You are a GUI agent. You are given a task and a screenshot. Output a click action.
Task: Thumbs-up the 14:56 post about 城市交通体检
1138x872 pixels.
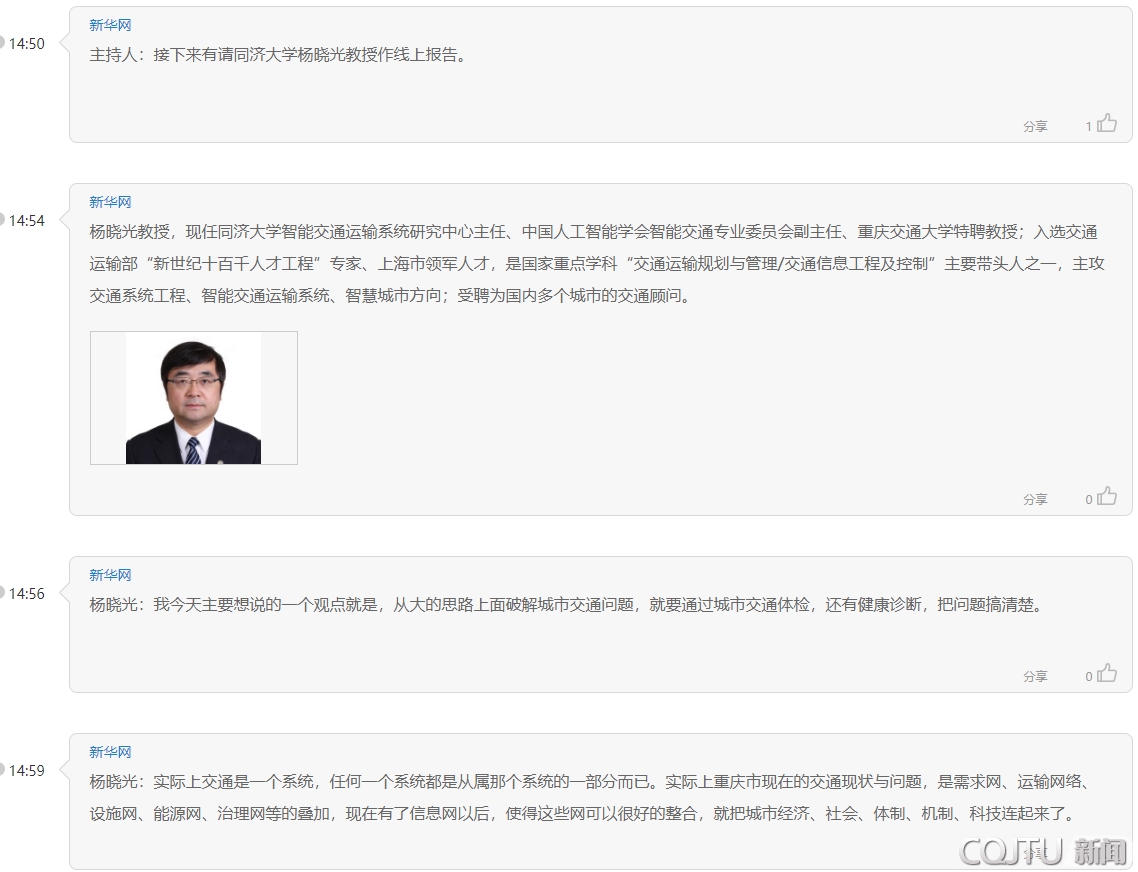[x=1107, y=674]
